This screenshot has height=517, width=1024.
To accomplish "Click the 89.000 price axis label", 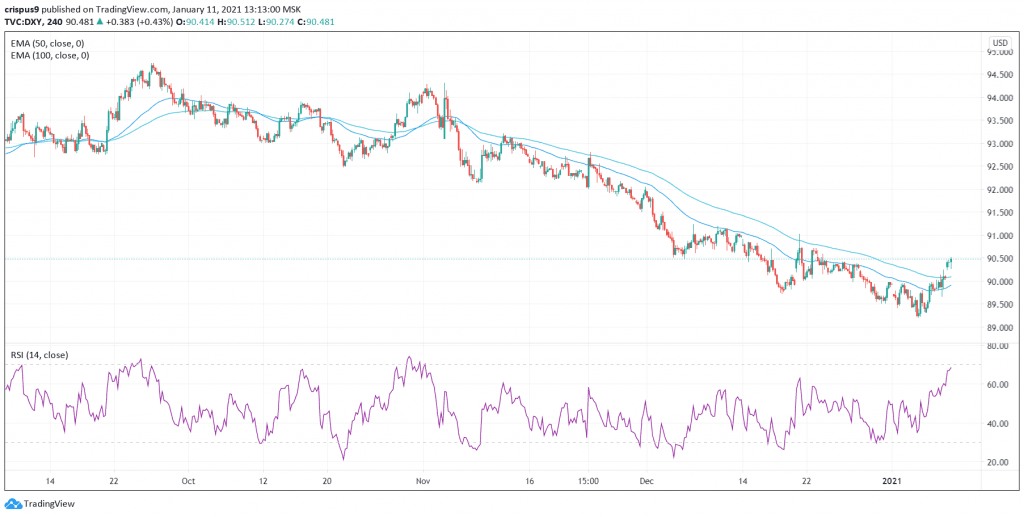I will (999, 328).
